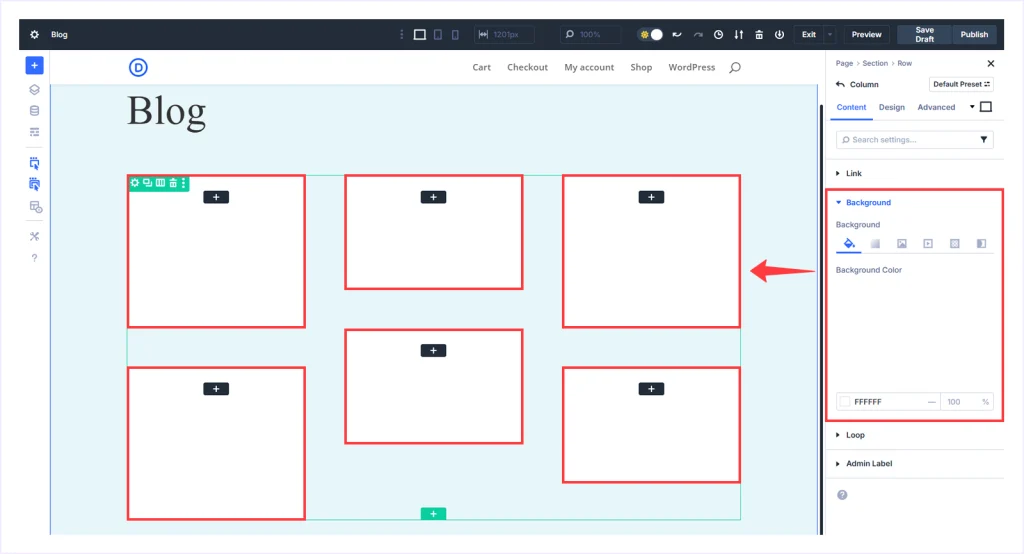
Task: Open editing history clock icon
Action: [x=718, y=35]
